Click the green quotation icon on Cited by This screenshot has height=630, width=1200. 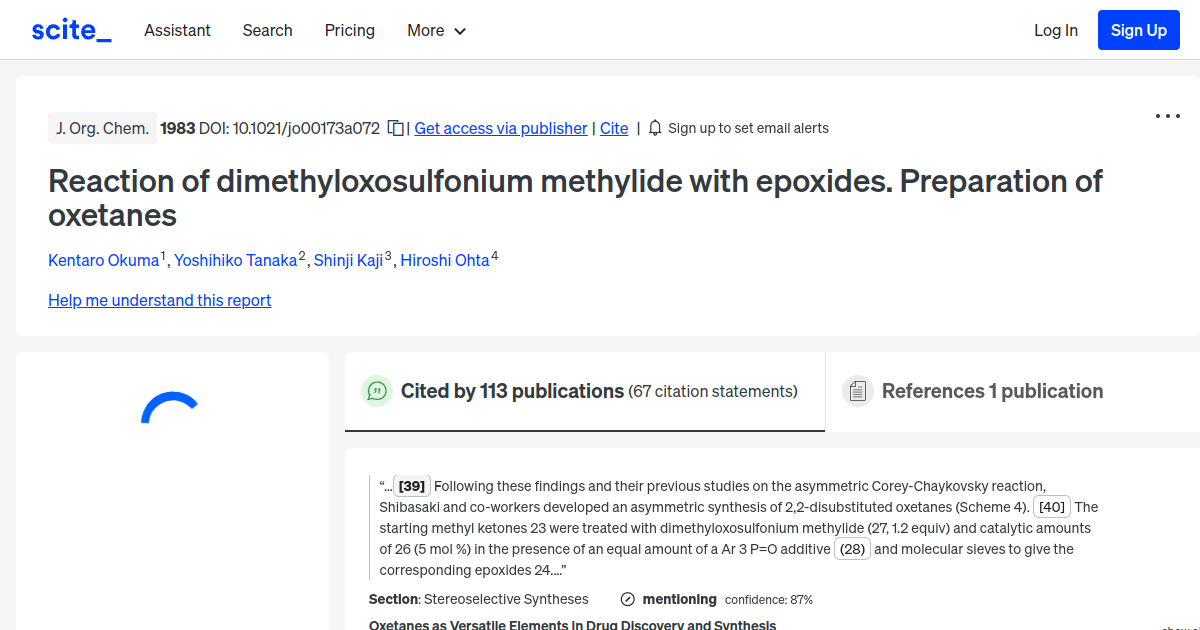(x=377, y=391)
